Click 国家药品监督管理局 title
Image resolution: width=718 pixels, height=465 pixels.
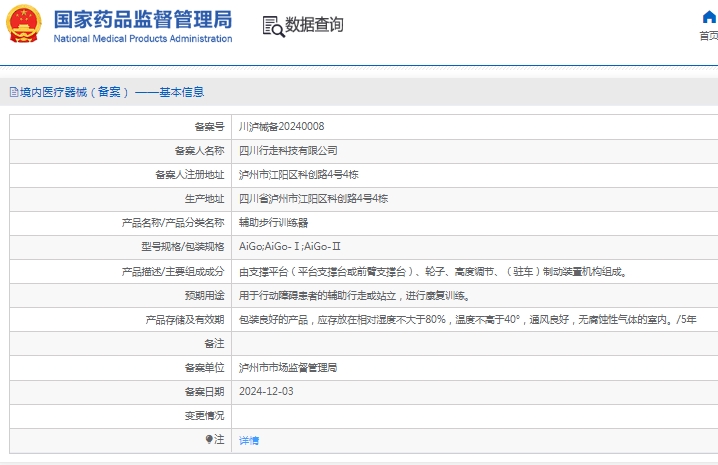coord(143,20)
